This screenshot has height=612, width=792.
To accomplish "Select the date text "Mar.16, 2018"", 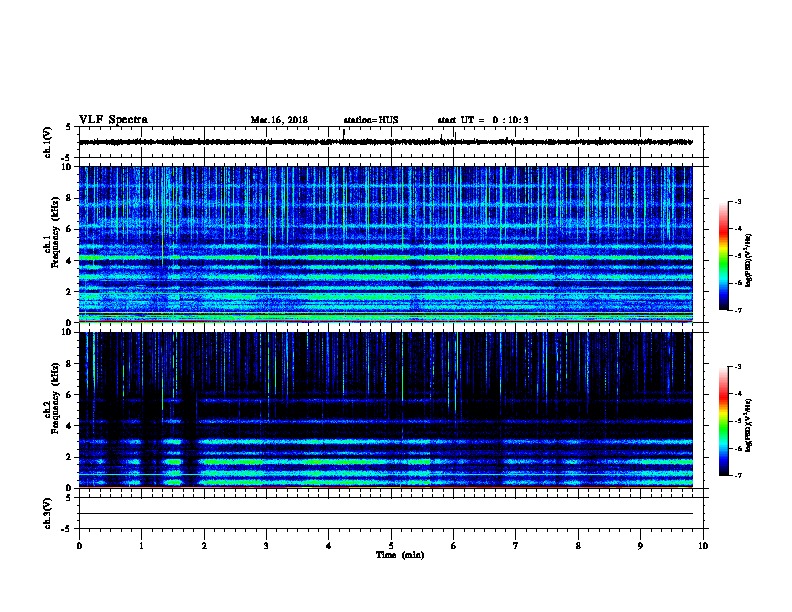I will [x=279, y=120].
